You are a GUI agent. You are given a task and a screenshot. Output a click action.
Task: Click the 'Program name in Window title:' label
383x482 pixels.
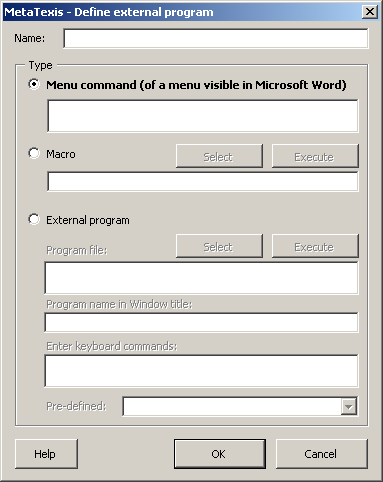(119, 304)
